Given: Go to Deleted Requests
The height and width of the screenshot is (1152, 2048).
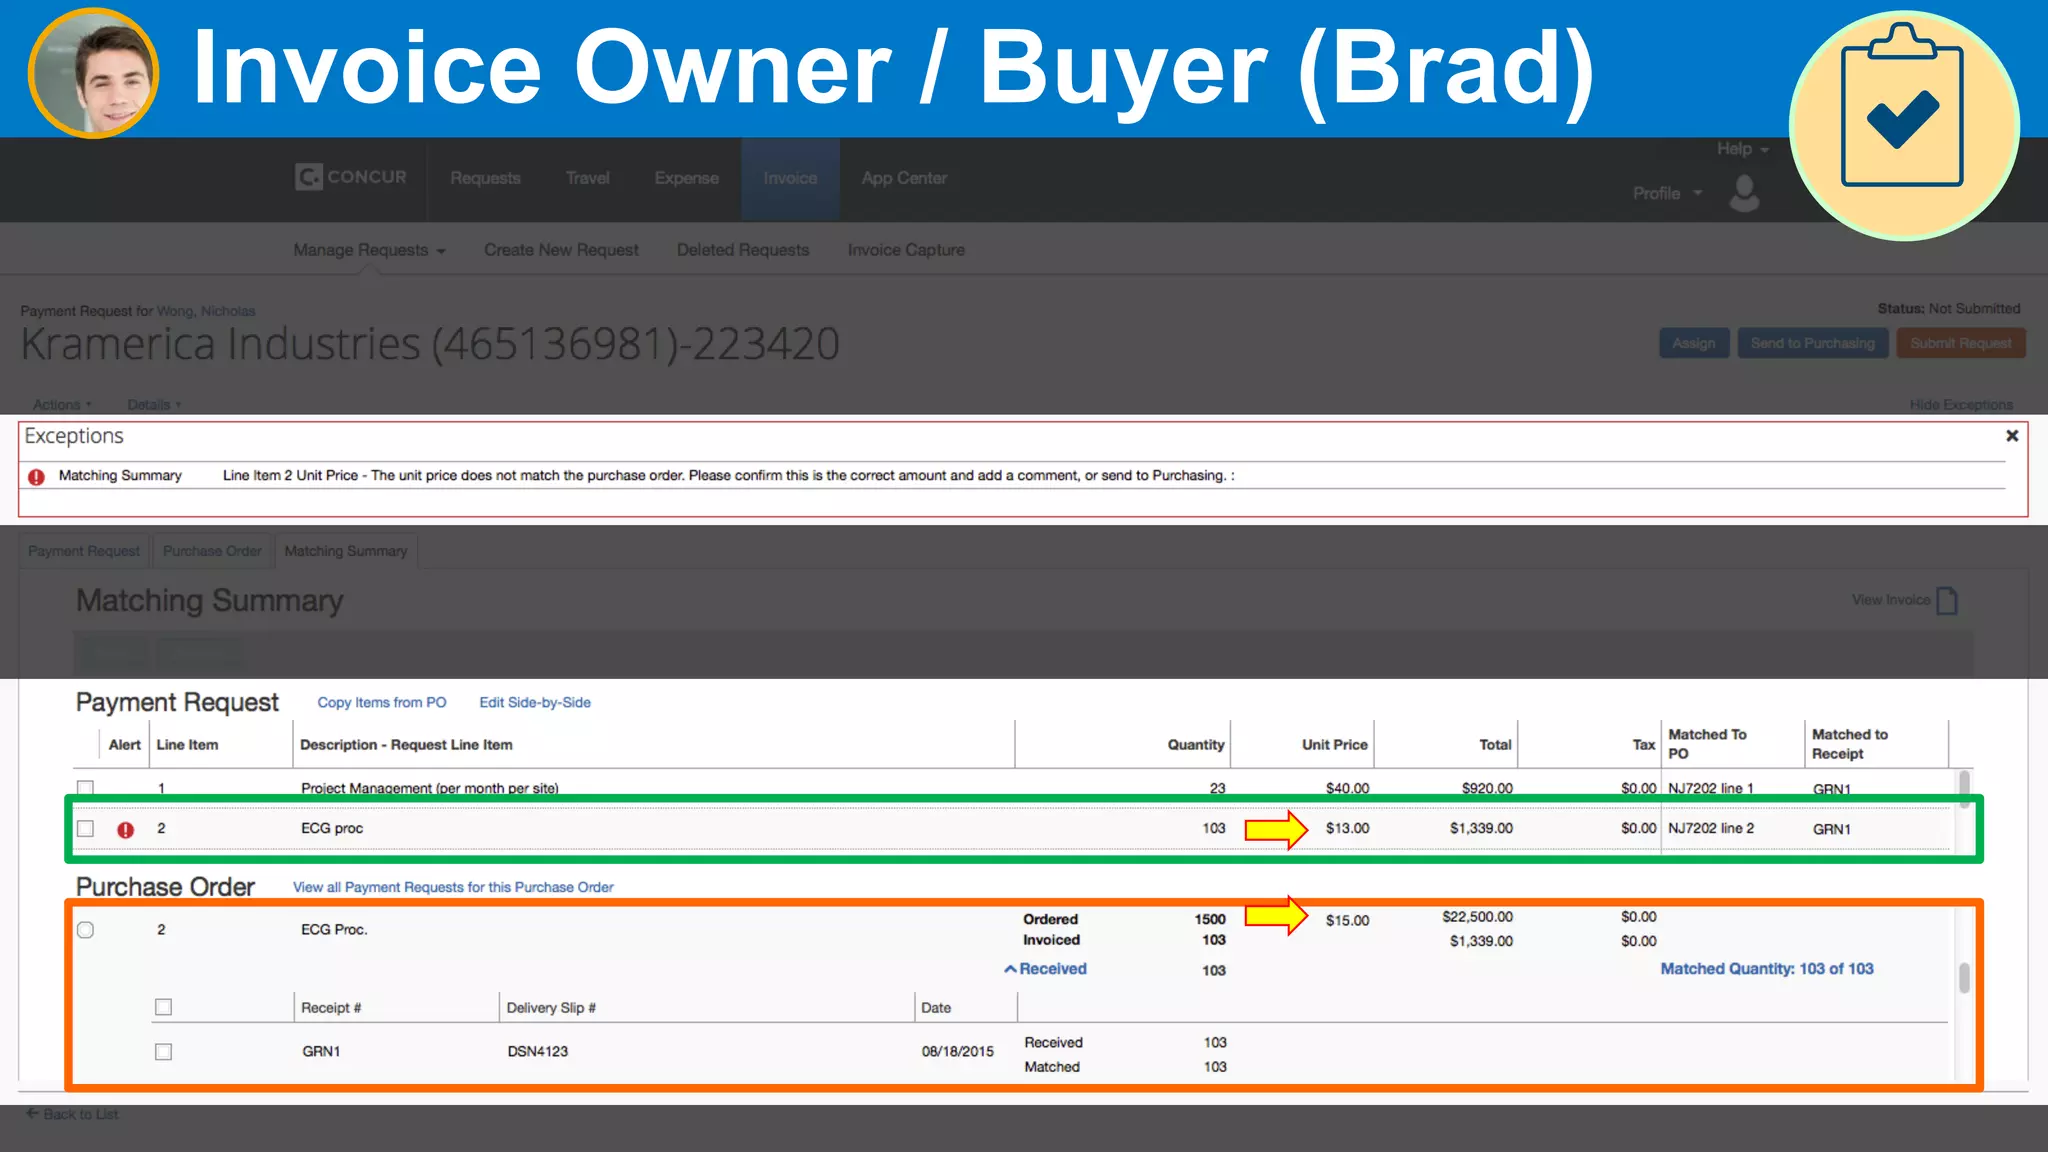Looking at the screenshot, I should tap(743, 250).
